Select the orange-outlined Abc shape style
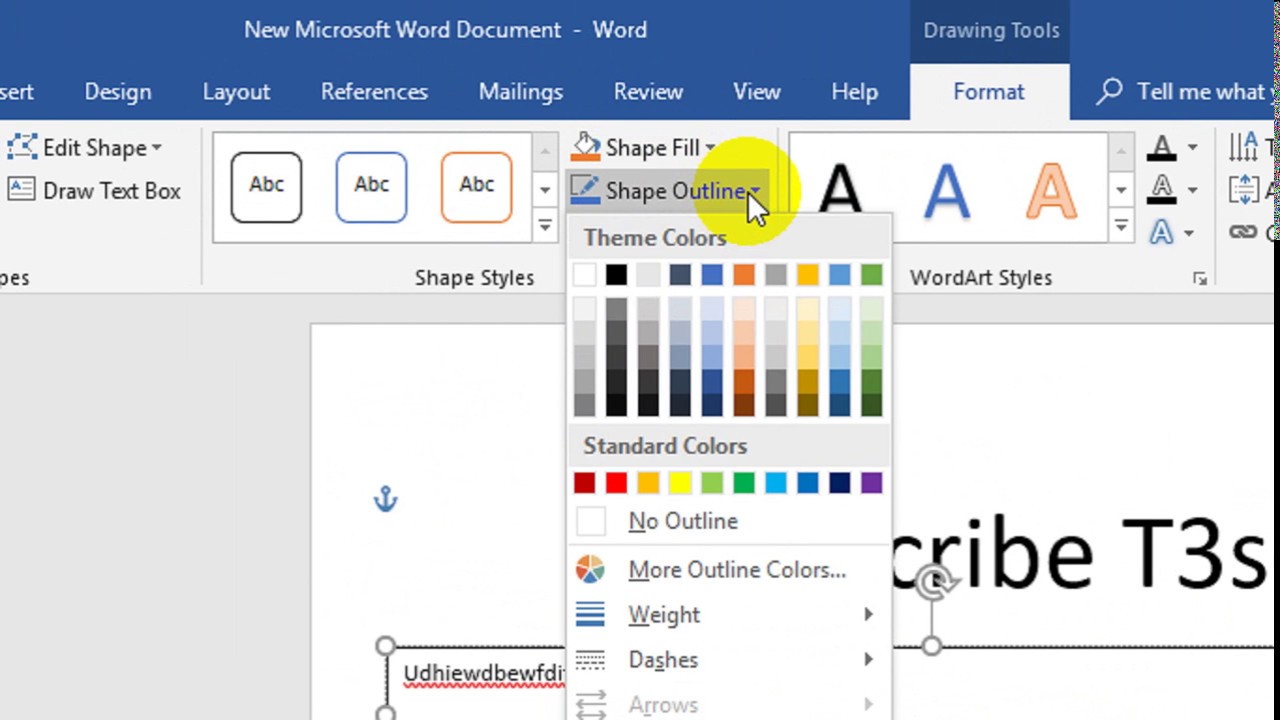 click(x=477, y=186)
